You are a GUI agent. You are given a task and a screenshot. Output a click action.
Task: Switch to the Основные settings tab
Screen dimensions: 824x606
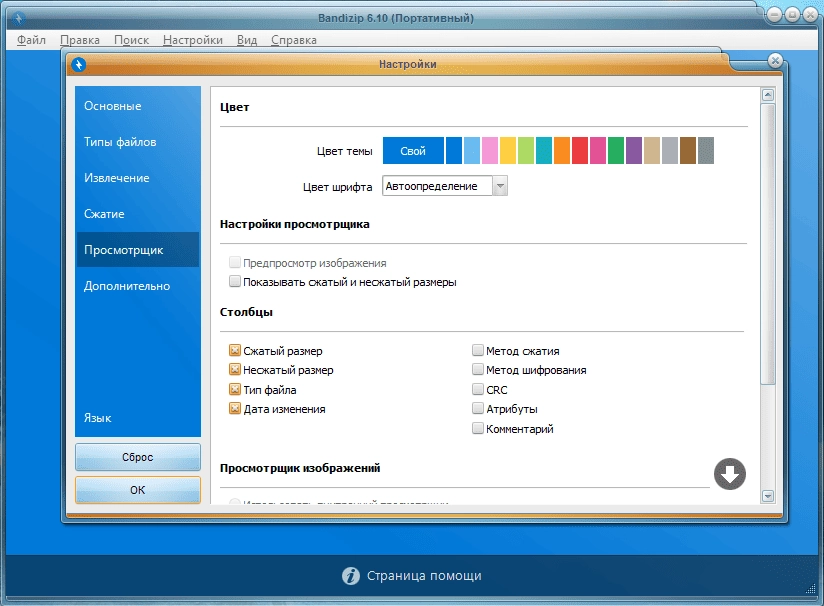(x=138, y=106)
